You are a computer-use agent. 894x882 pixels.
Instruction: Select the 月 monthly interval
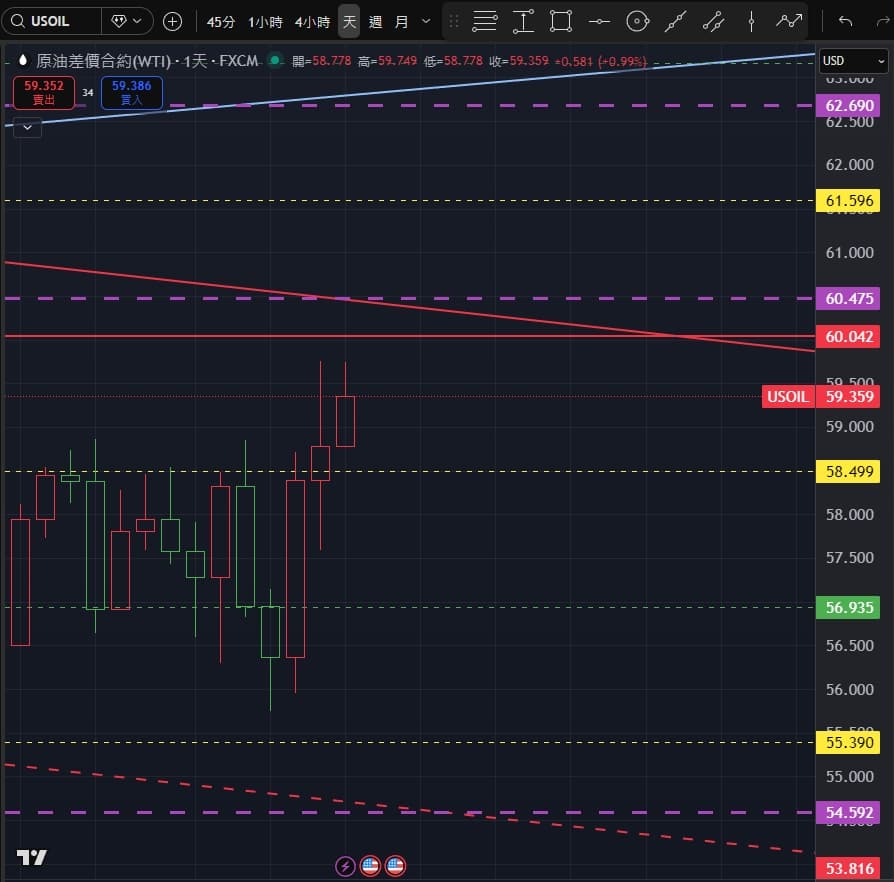pyautogui.click(x=401, y=20)
